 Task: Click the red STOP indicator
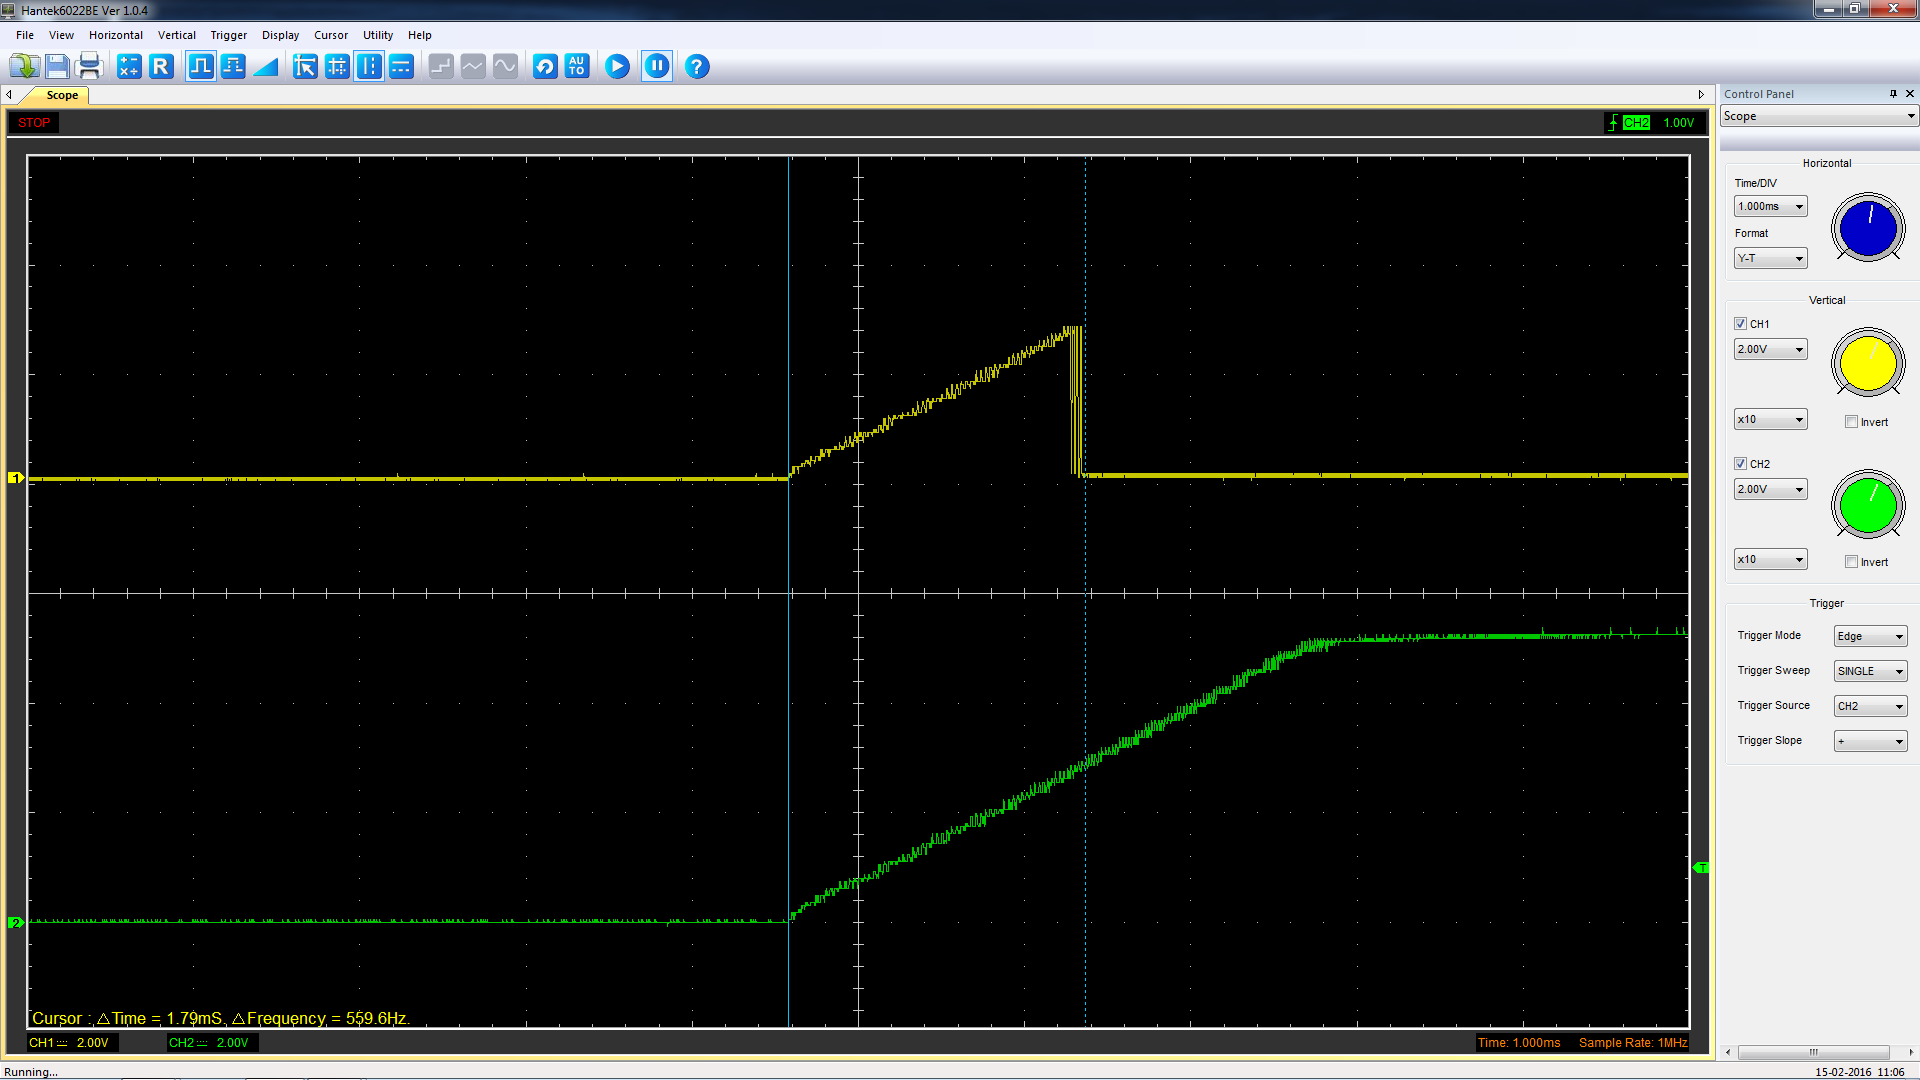click(x=33, y=122)
